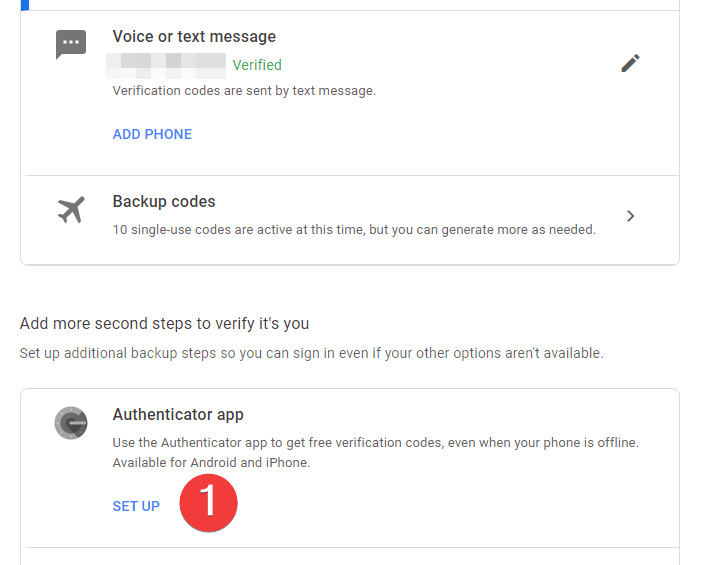This screenshot has width=705, height=565.
Task: Click the blue bar at top left
Action: click(25, 5)
